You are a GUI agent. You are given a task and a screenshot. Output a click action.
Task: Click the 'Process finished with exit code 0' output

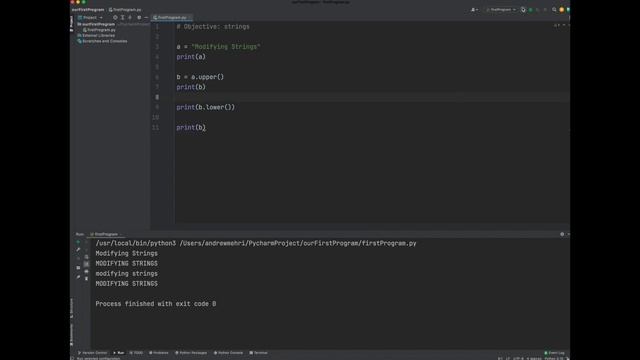(x=156, y=304)
